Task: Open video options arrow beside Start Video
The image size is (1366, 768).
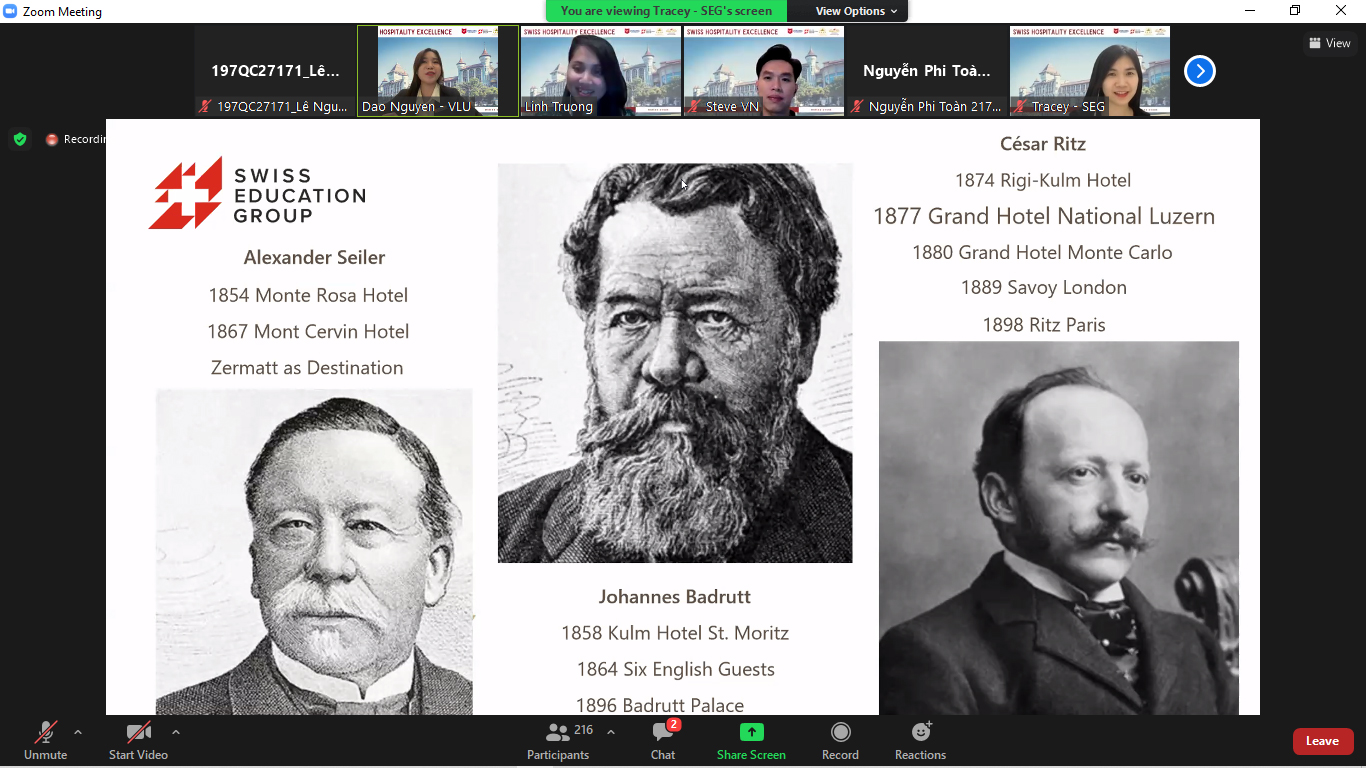Action: (x=176, y=732)
